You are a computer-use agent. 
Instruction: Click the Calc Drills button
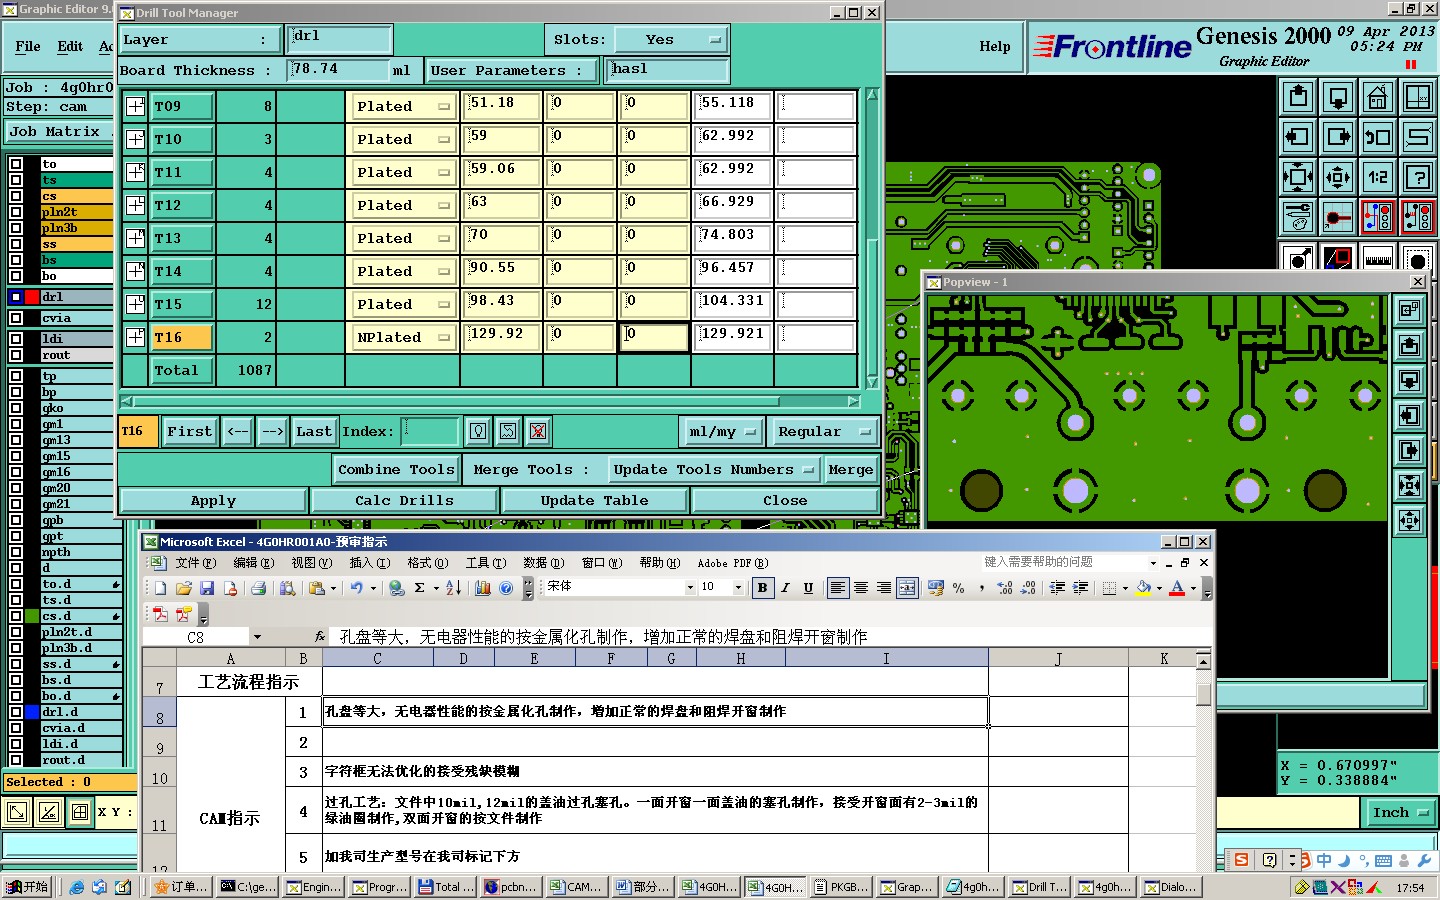click(x=404, y=500)
